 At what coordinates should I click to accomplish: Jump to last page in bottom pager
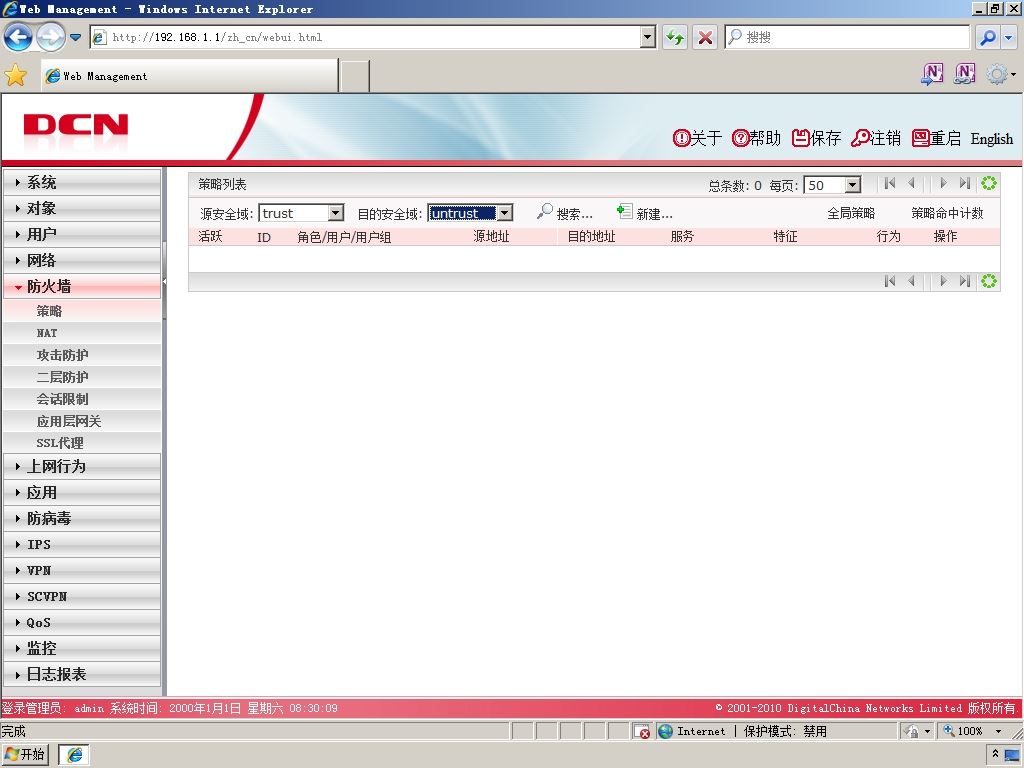965,281
